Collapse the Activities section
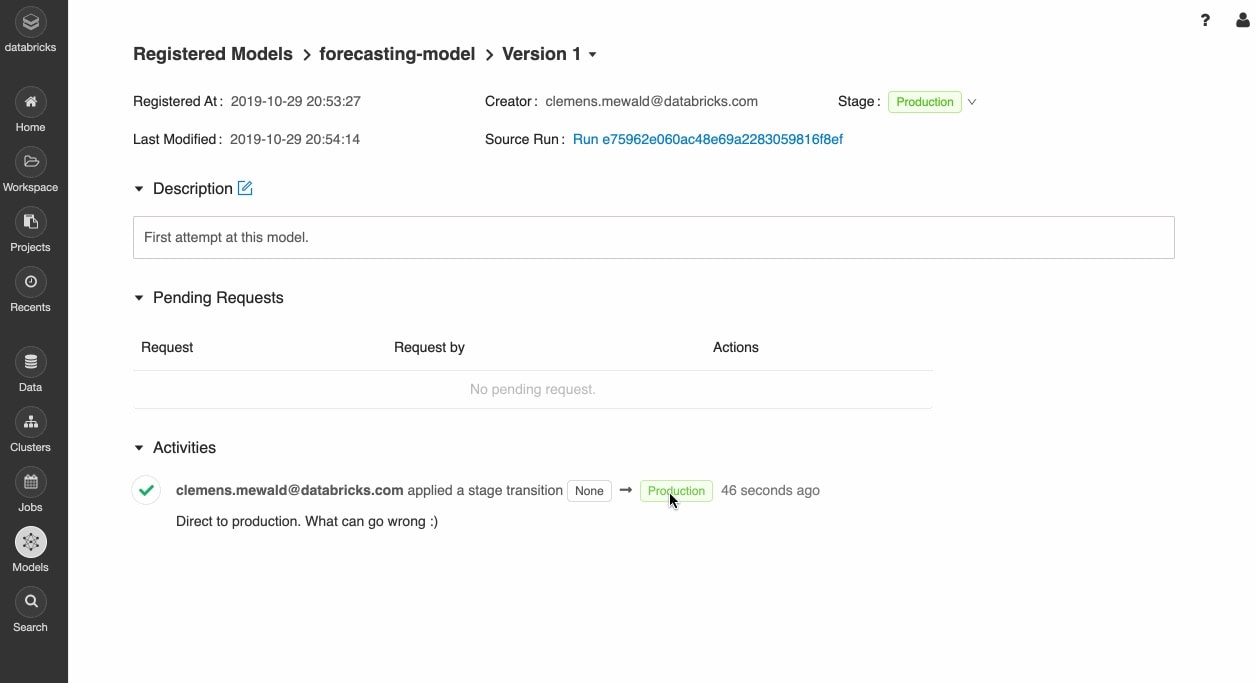 [139, 448]
